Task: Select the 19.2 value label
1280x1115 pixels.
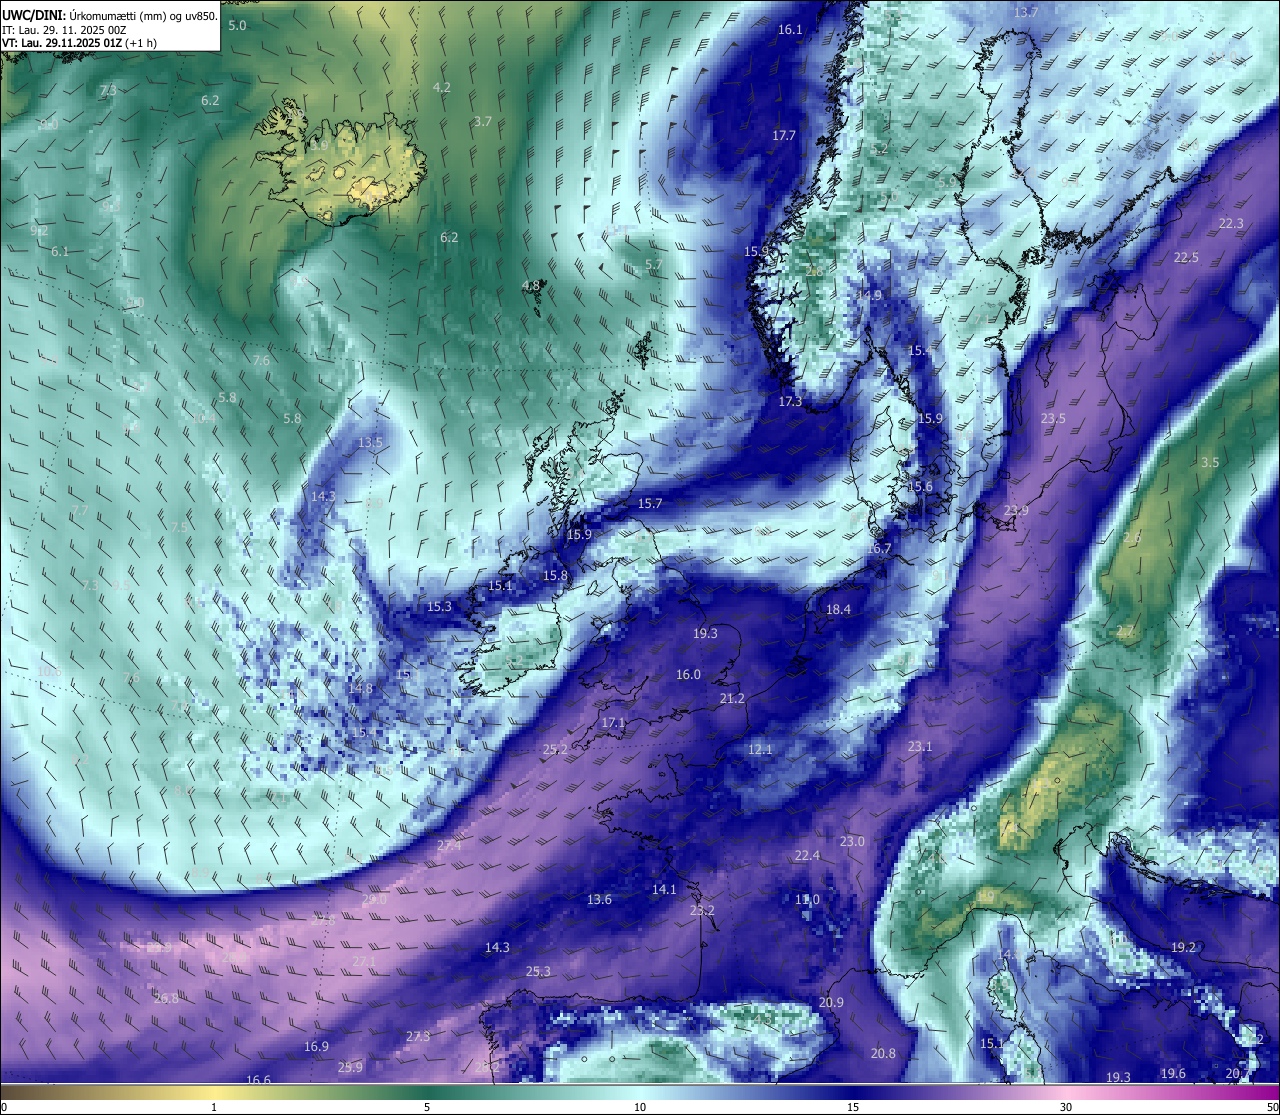Action: click(x=1183, y=947)
